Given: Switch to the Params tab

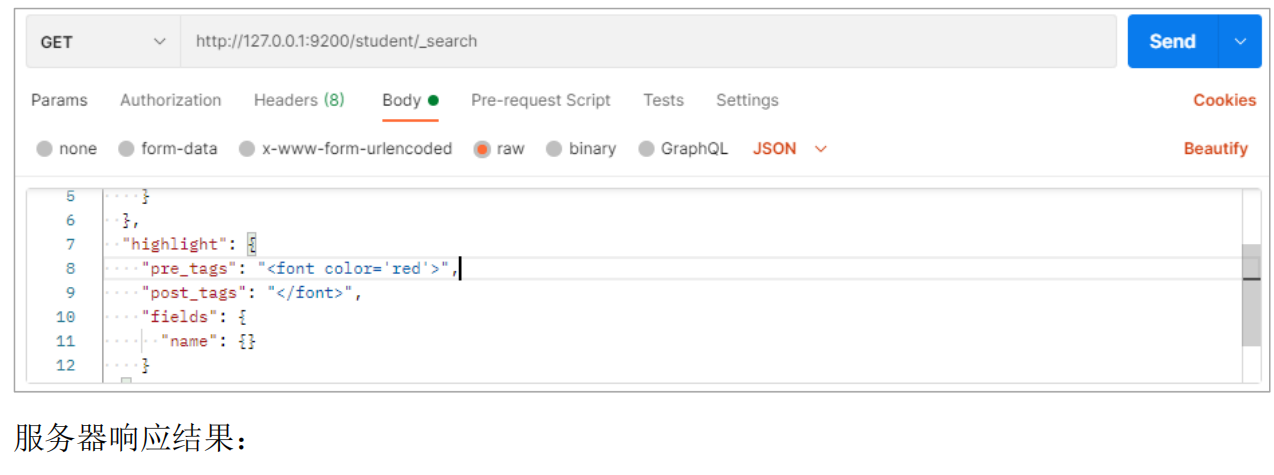Looking at the screenshot, I should (x=59, y=100).
